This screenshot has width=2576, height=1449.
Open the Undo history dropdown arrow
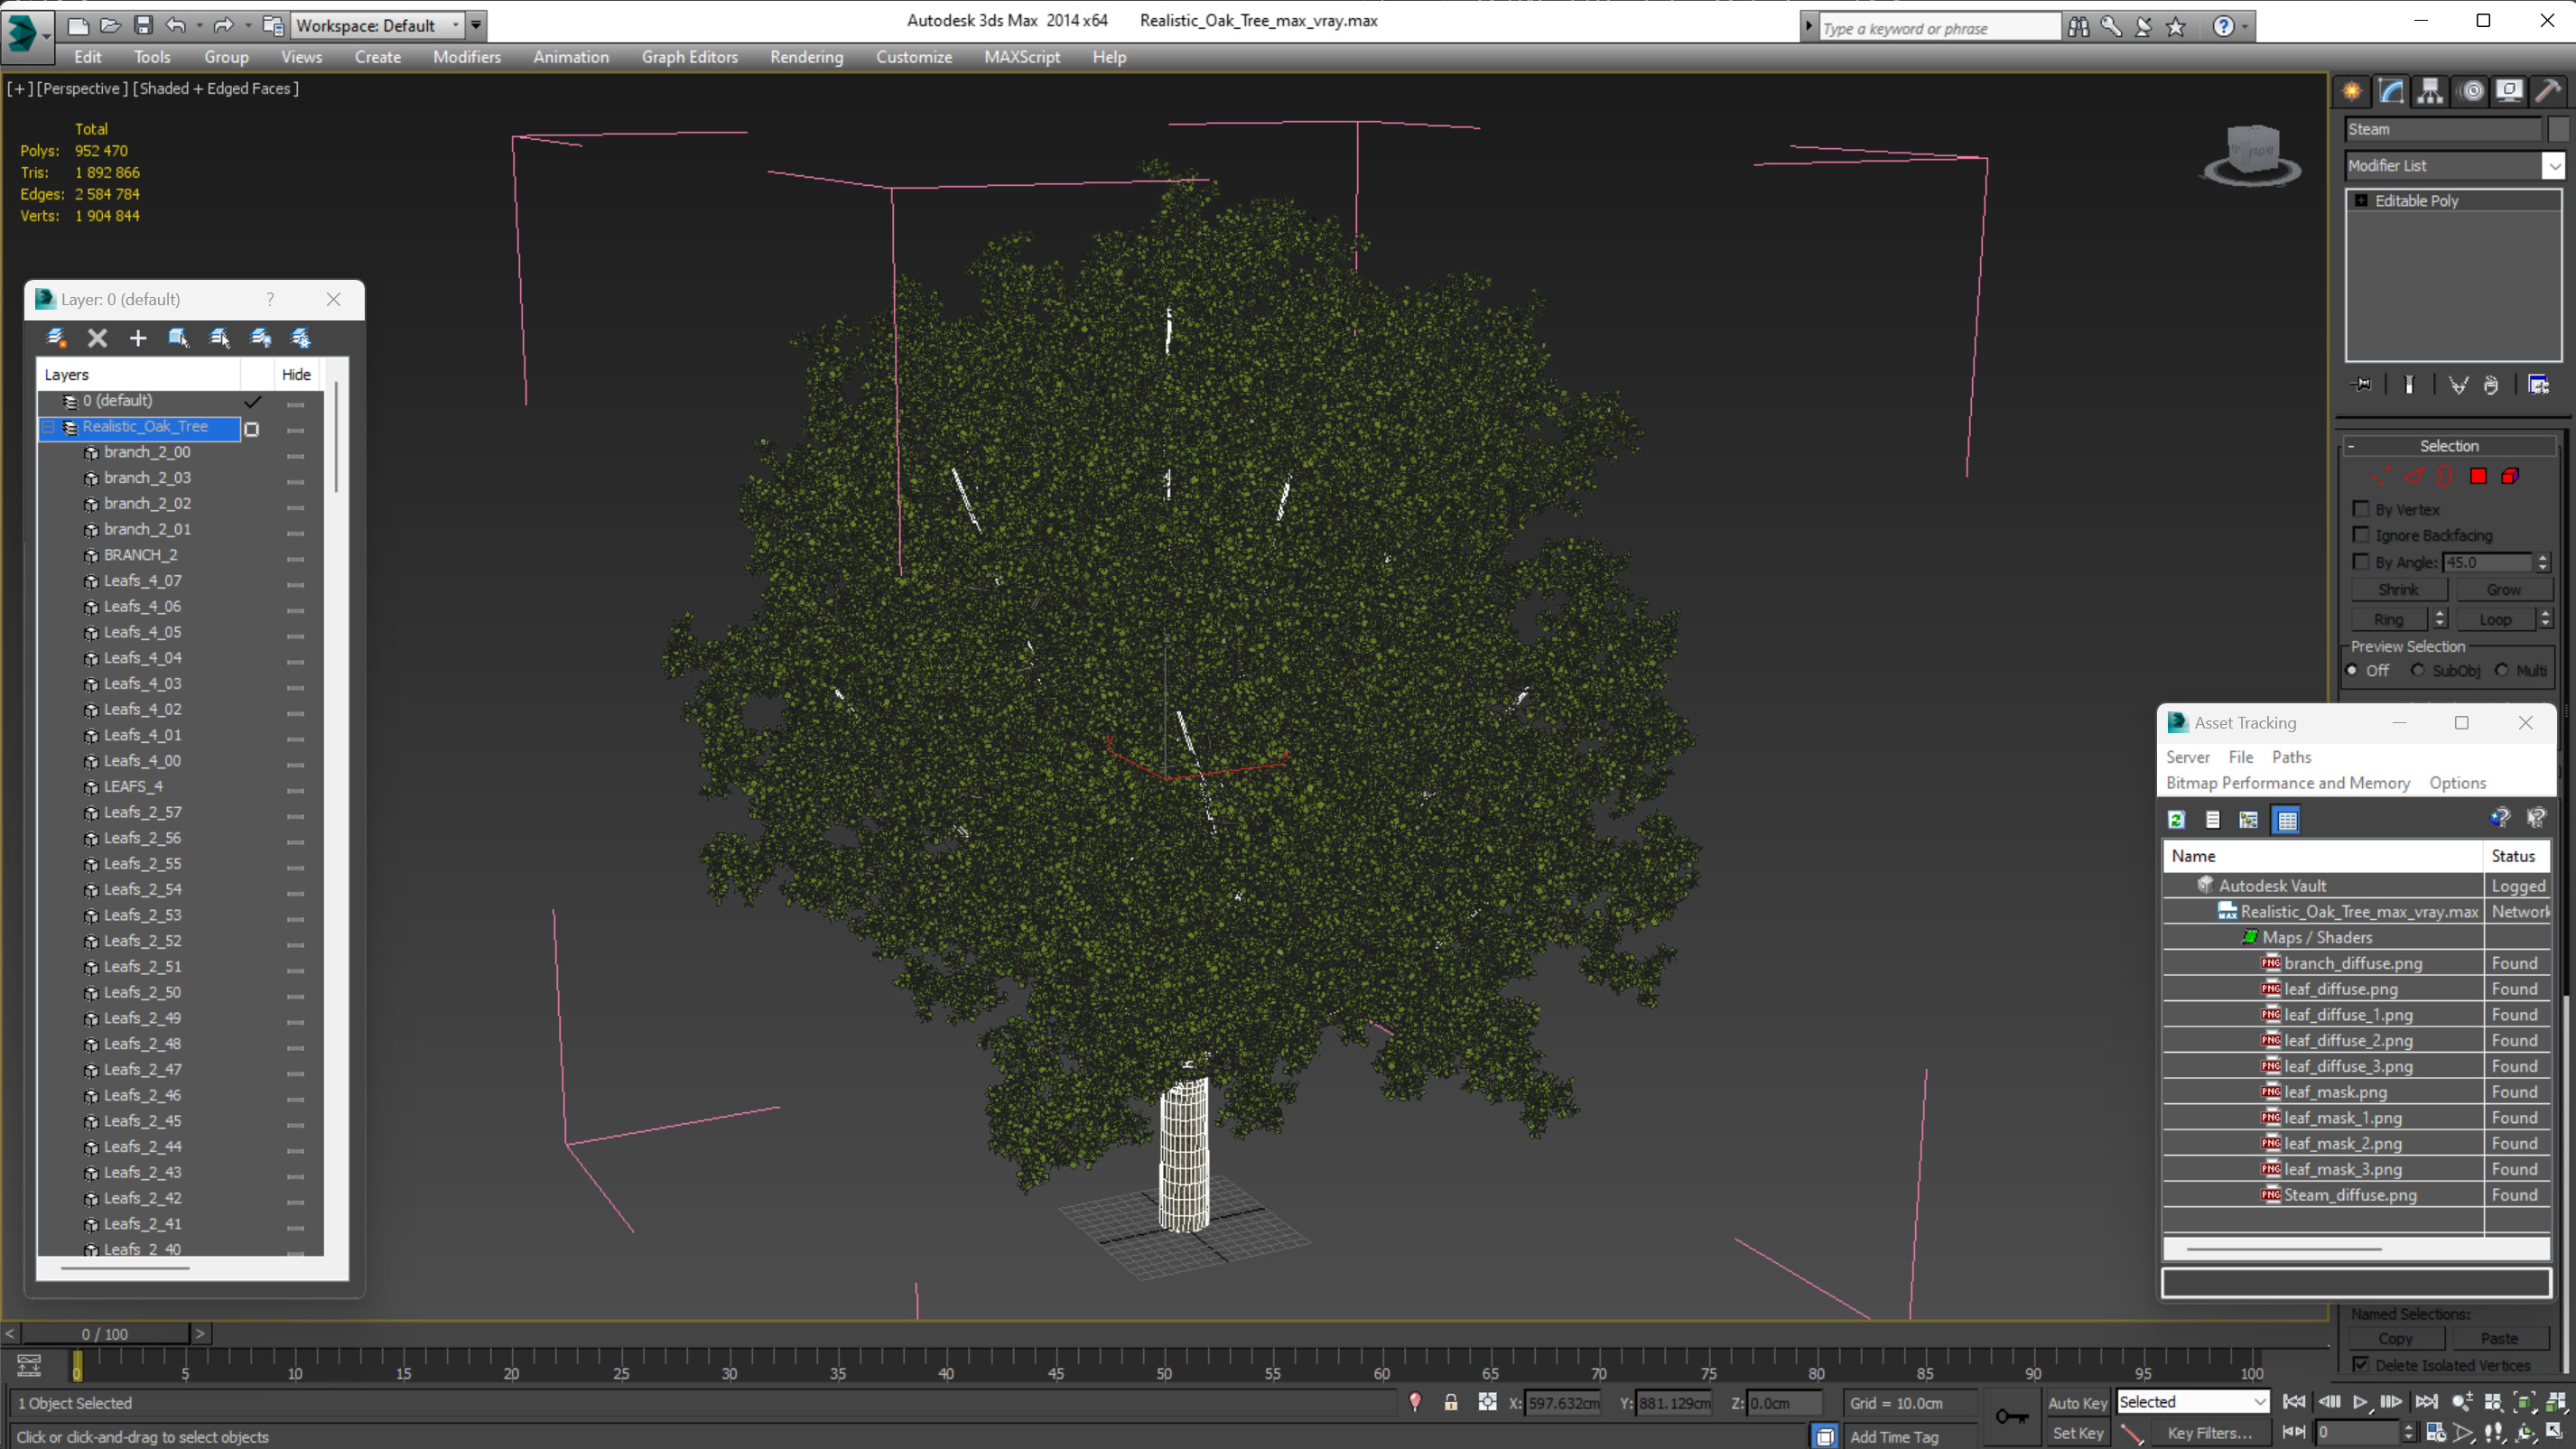point(200,25)
